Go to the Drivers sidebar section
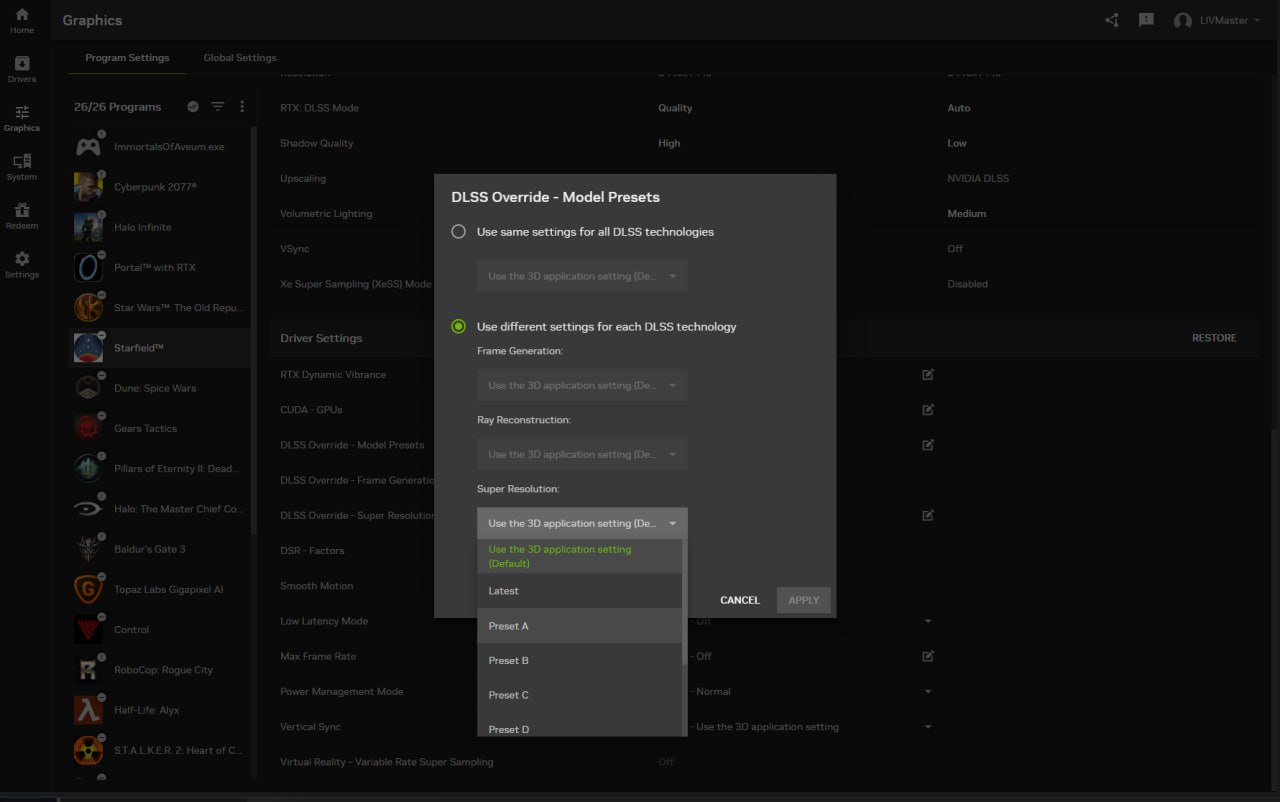 click(21, 69)
